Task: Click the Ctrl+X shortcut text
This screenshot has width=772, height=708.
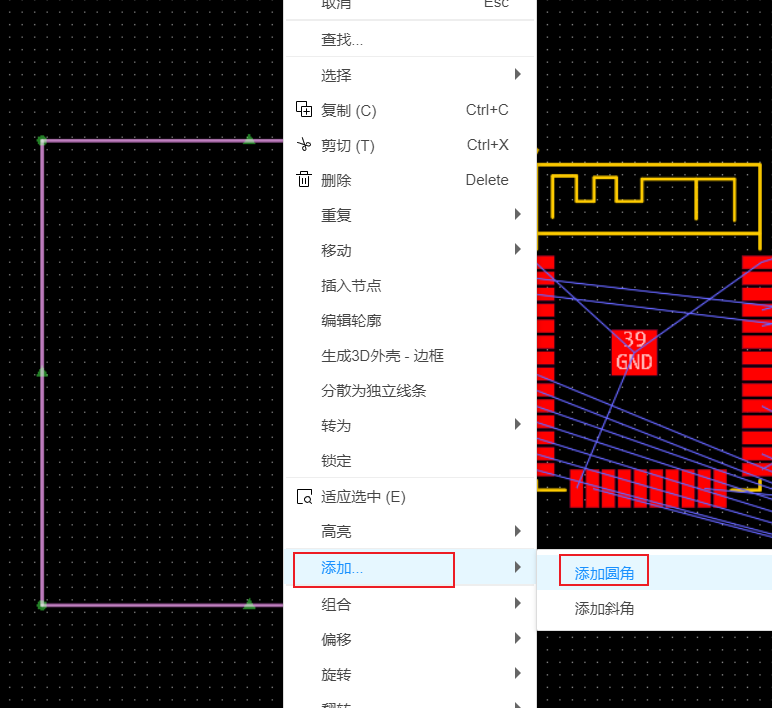Action: click(487, 145)
